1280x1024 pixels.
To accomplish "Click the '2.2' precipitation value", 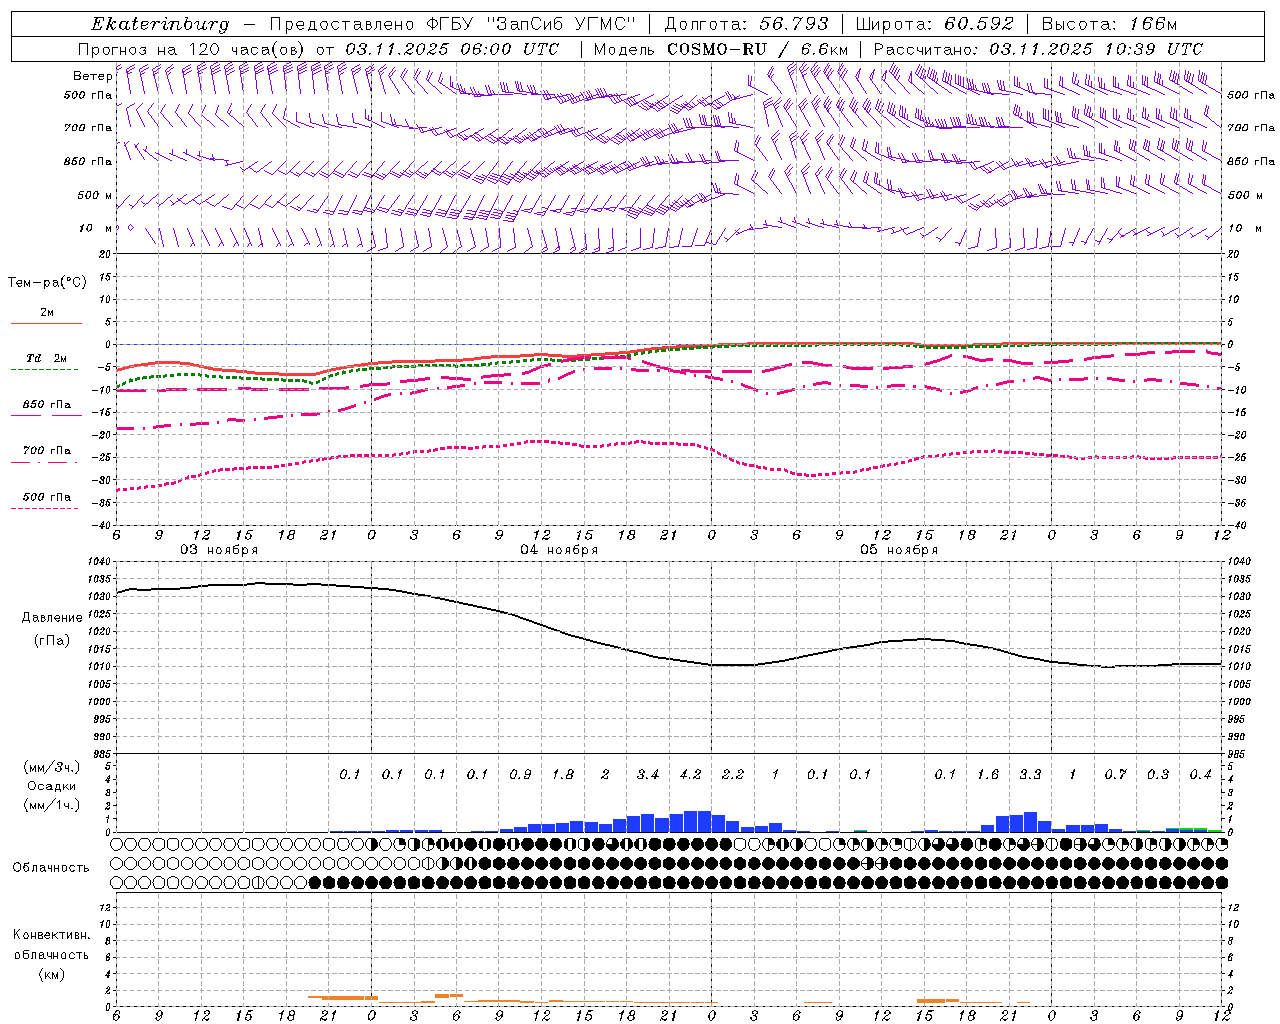I will 733,774.
